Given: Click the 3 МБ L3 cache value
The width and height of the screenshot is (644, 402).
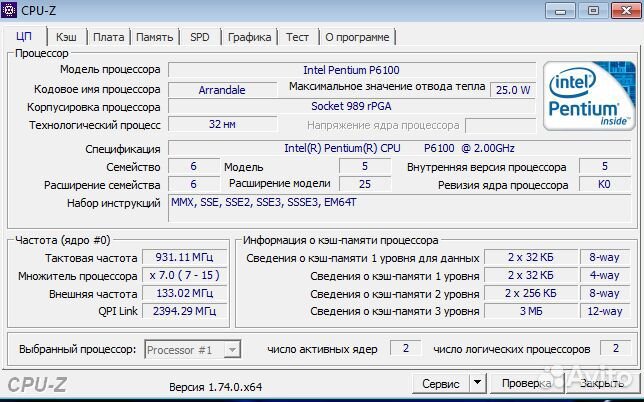Looking at the screenshot, I should point(531,311).
